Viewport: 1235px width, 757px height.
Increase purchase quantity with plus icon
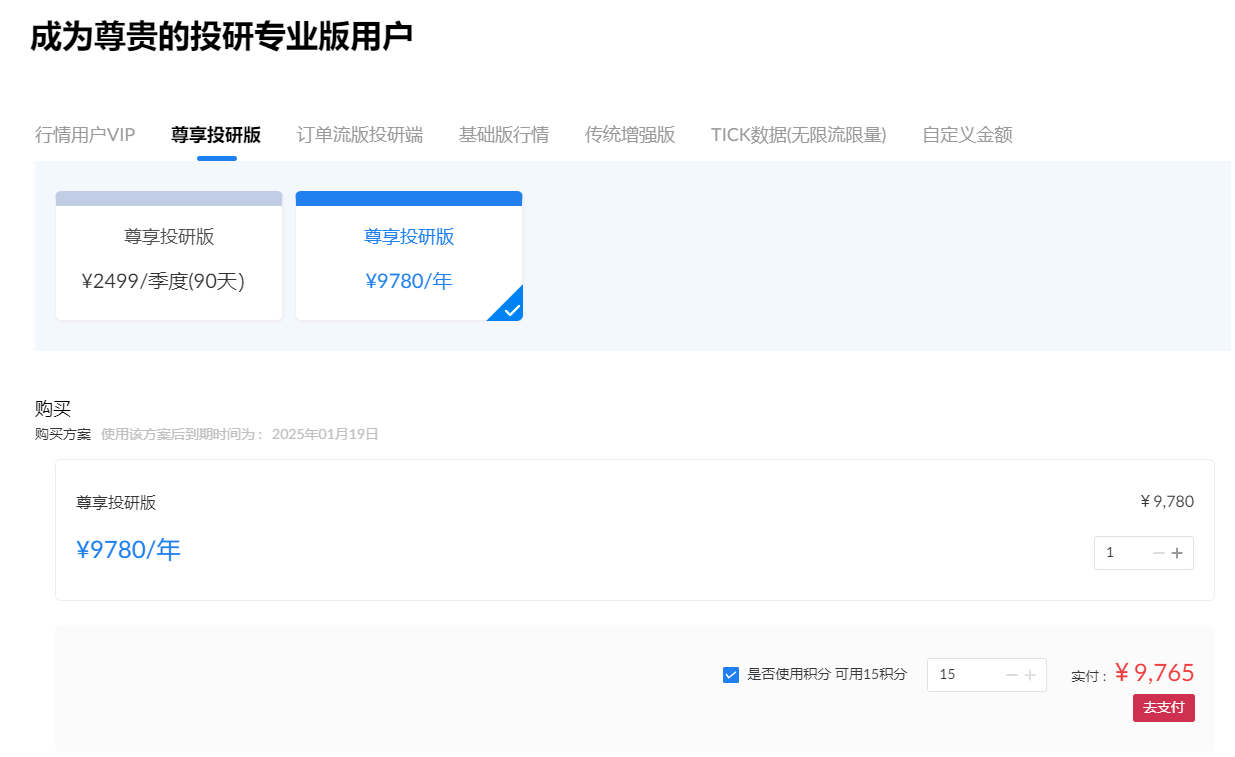click(1177, 553)
